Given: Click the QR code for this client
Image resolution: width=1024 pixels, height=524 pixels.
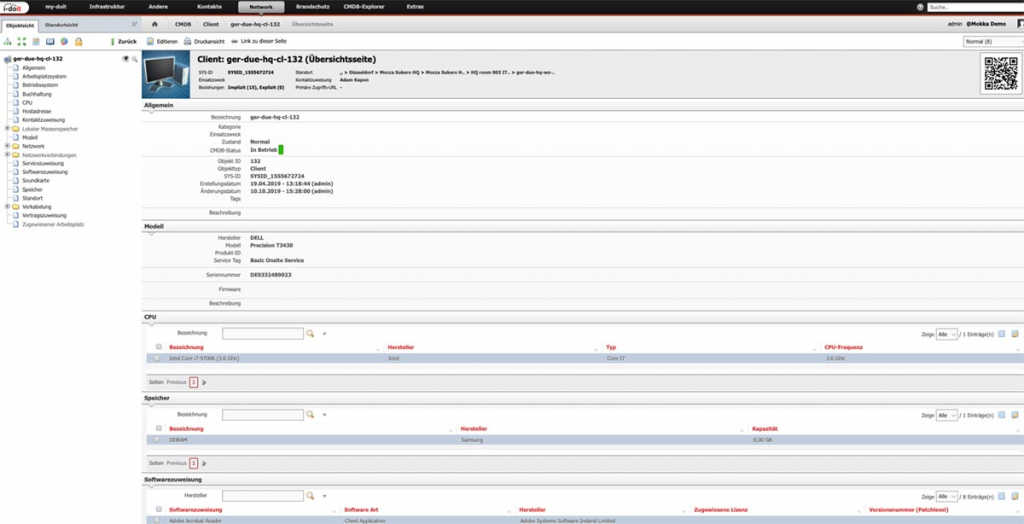Looking at the screenshot, I should click(1000, 73).
